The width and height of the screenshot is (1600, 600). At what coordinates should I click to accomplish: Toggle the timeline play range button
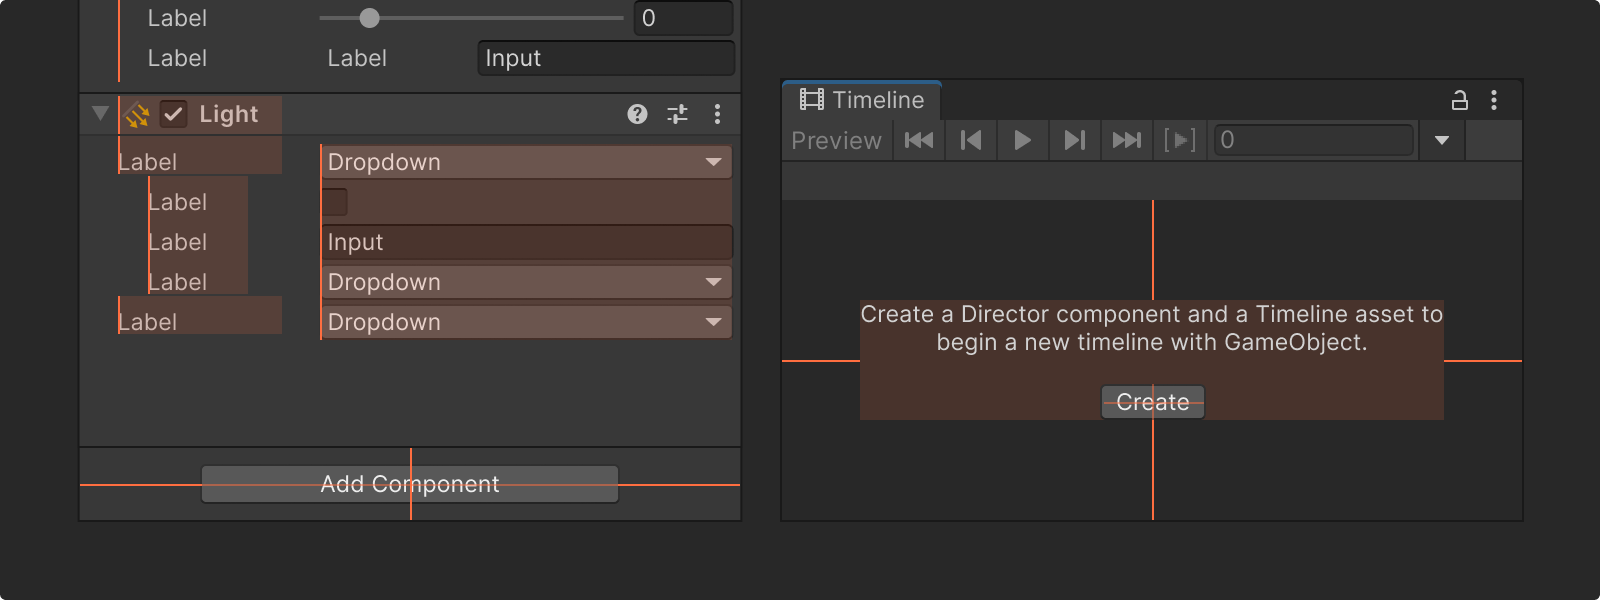(x=1180, y=141)
